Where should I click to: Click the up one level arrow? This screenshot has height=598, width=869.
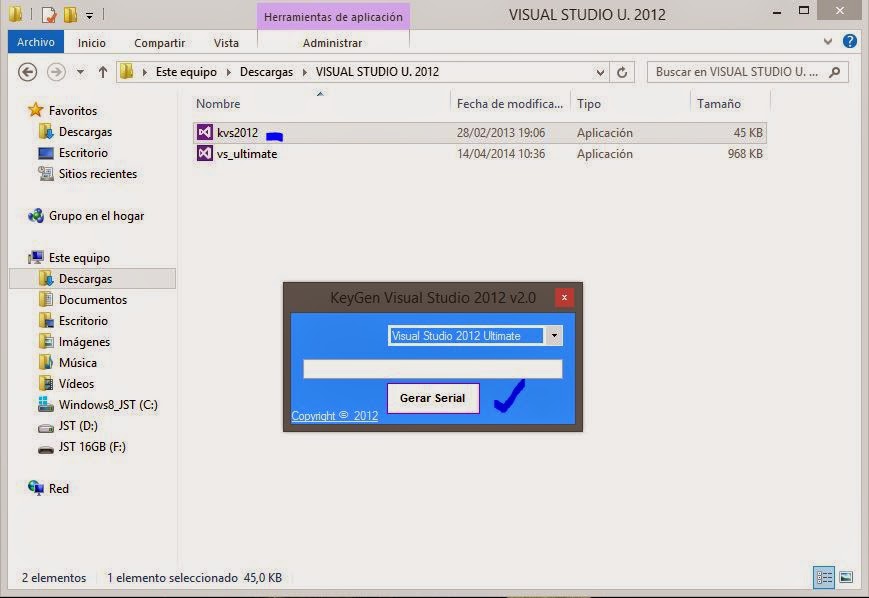[x=103, y=71]
